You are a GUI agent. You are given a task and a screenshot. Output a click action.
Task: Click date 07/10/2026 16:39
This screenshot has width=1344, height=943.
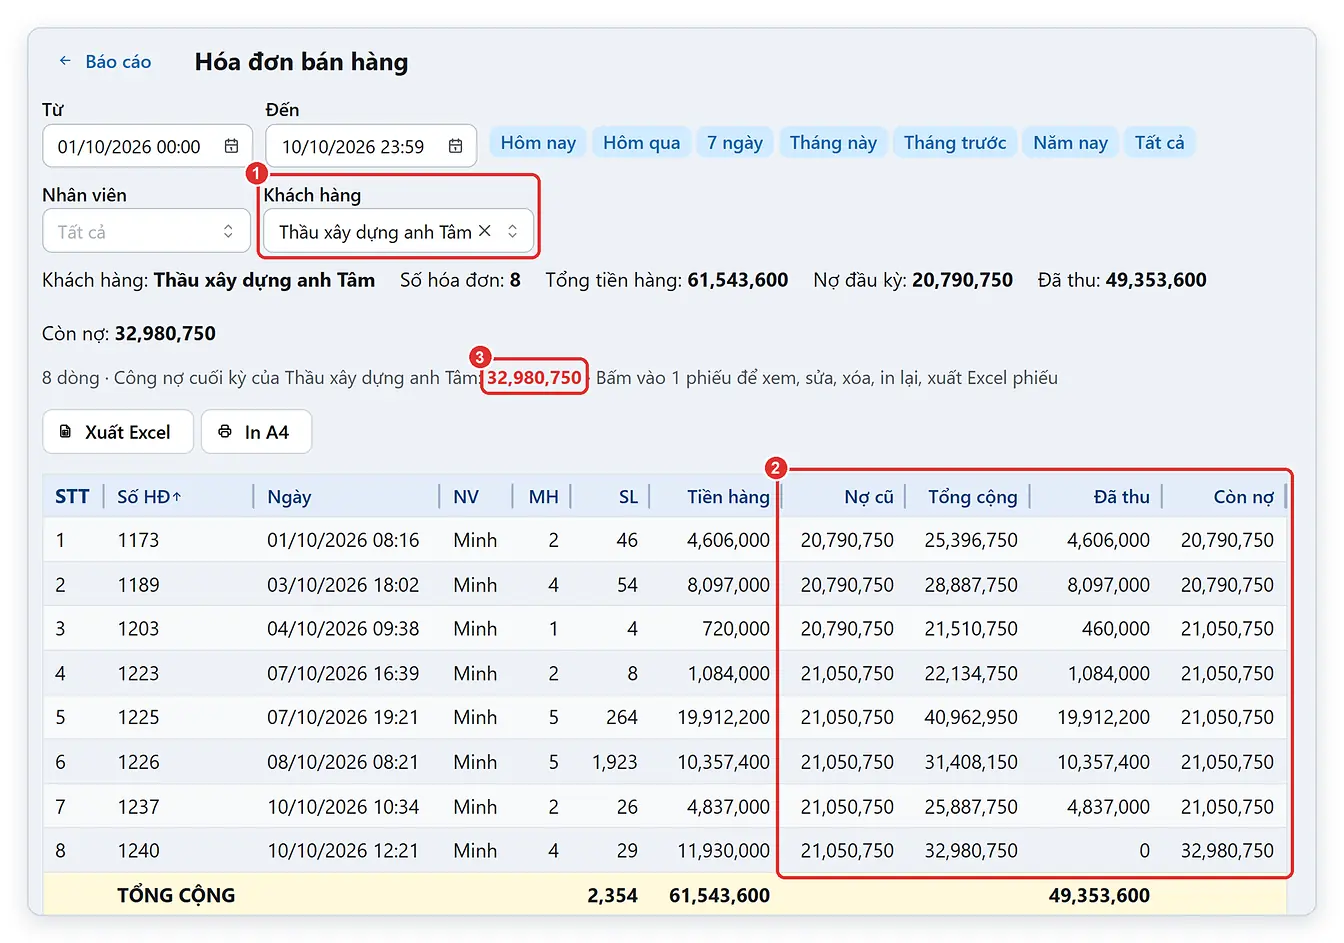tap(343, 673)
